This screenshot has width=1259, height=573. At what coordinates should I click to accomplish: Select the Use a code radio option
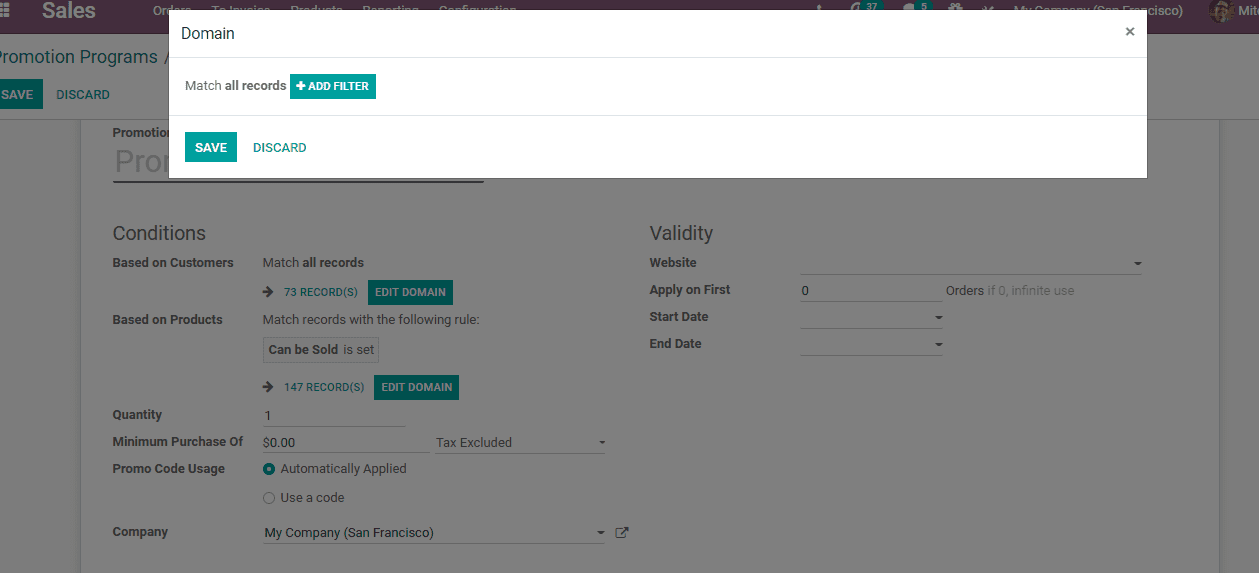coord(269,498)
